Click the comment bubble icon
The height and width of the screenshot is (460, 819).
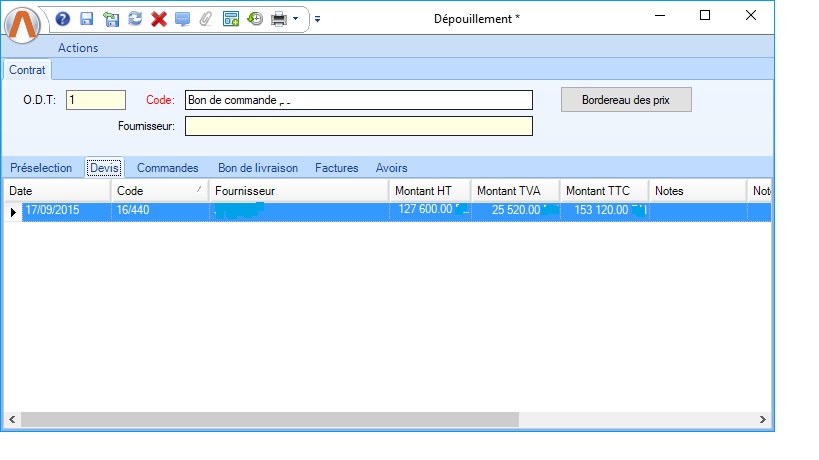tap(182, 19)
